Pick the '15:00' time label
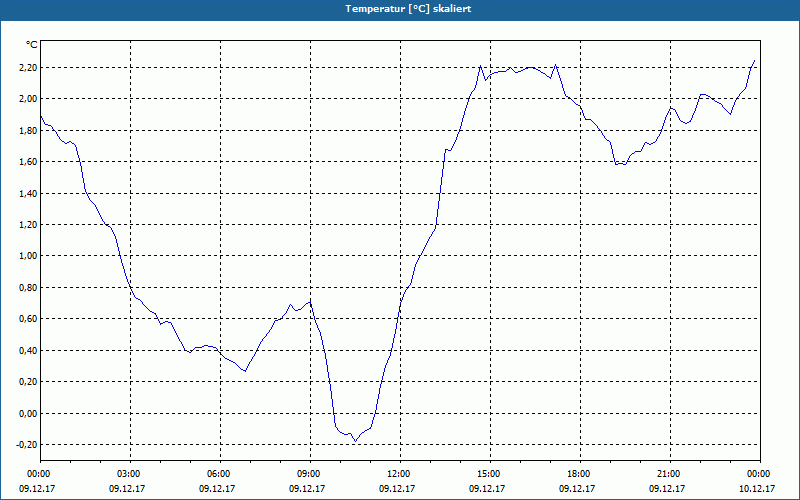 pos(490,474)
